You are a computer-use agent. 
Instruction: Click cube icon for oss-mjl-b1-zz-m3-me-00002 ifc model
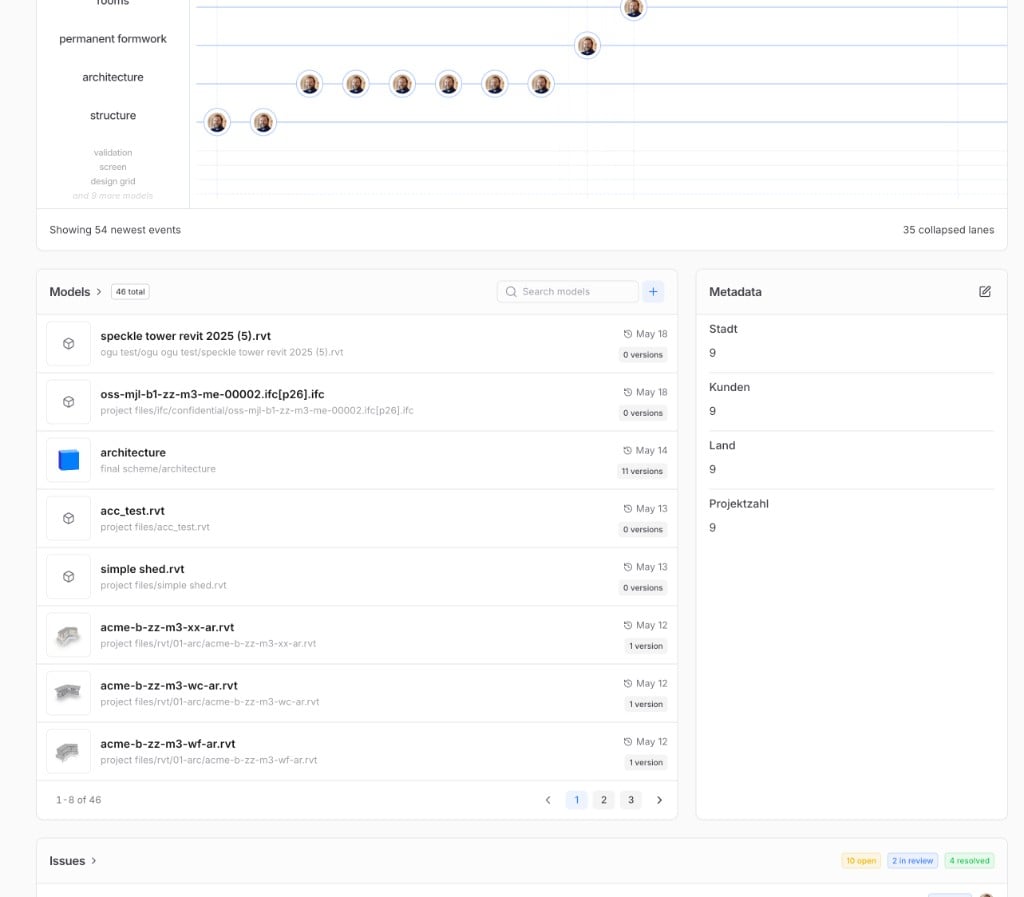coord(69,401)
